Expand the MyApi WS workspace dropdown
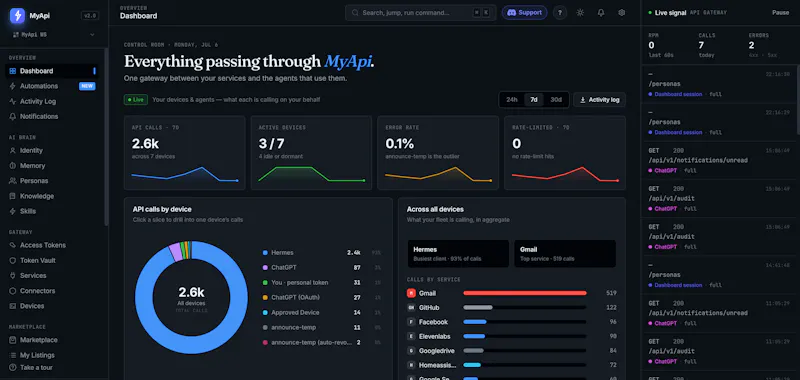This screenshot has height=380, width=800. (x=53, y=35)
